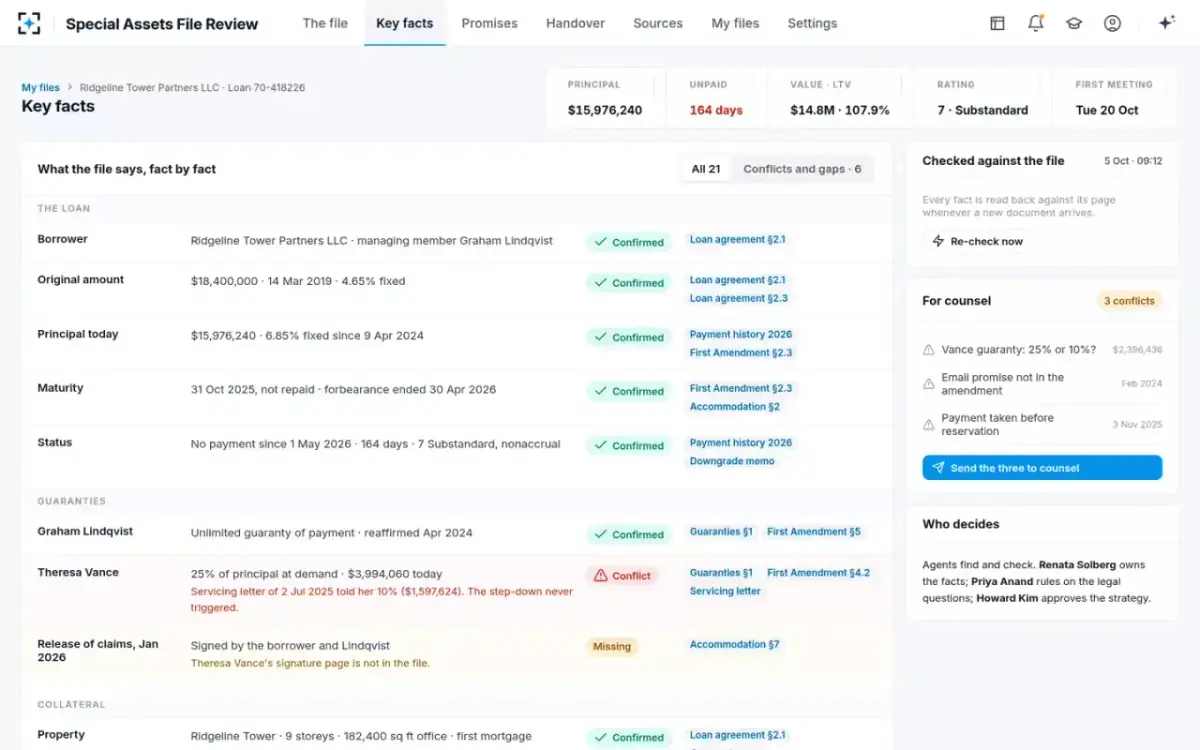Open Downgrade memo source link
Image resolution: width=1200 pixels, height=750 pixels.
[x=732, y=461]
